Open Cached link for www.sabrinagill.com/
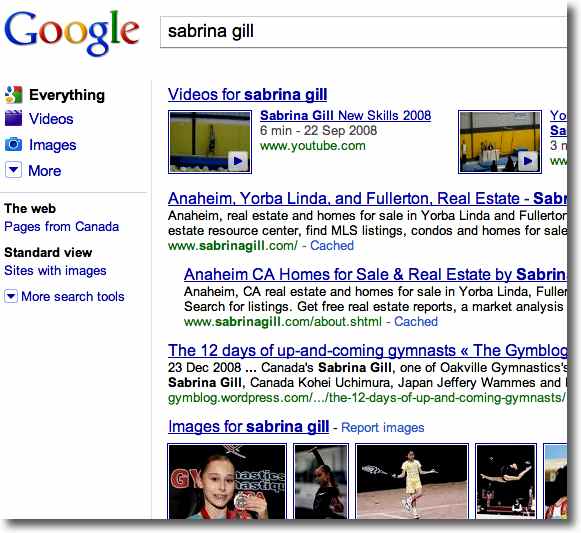 (x=332, y=245)
